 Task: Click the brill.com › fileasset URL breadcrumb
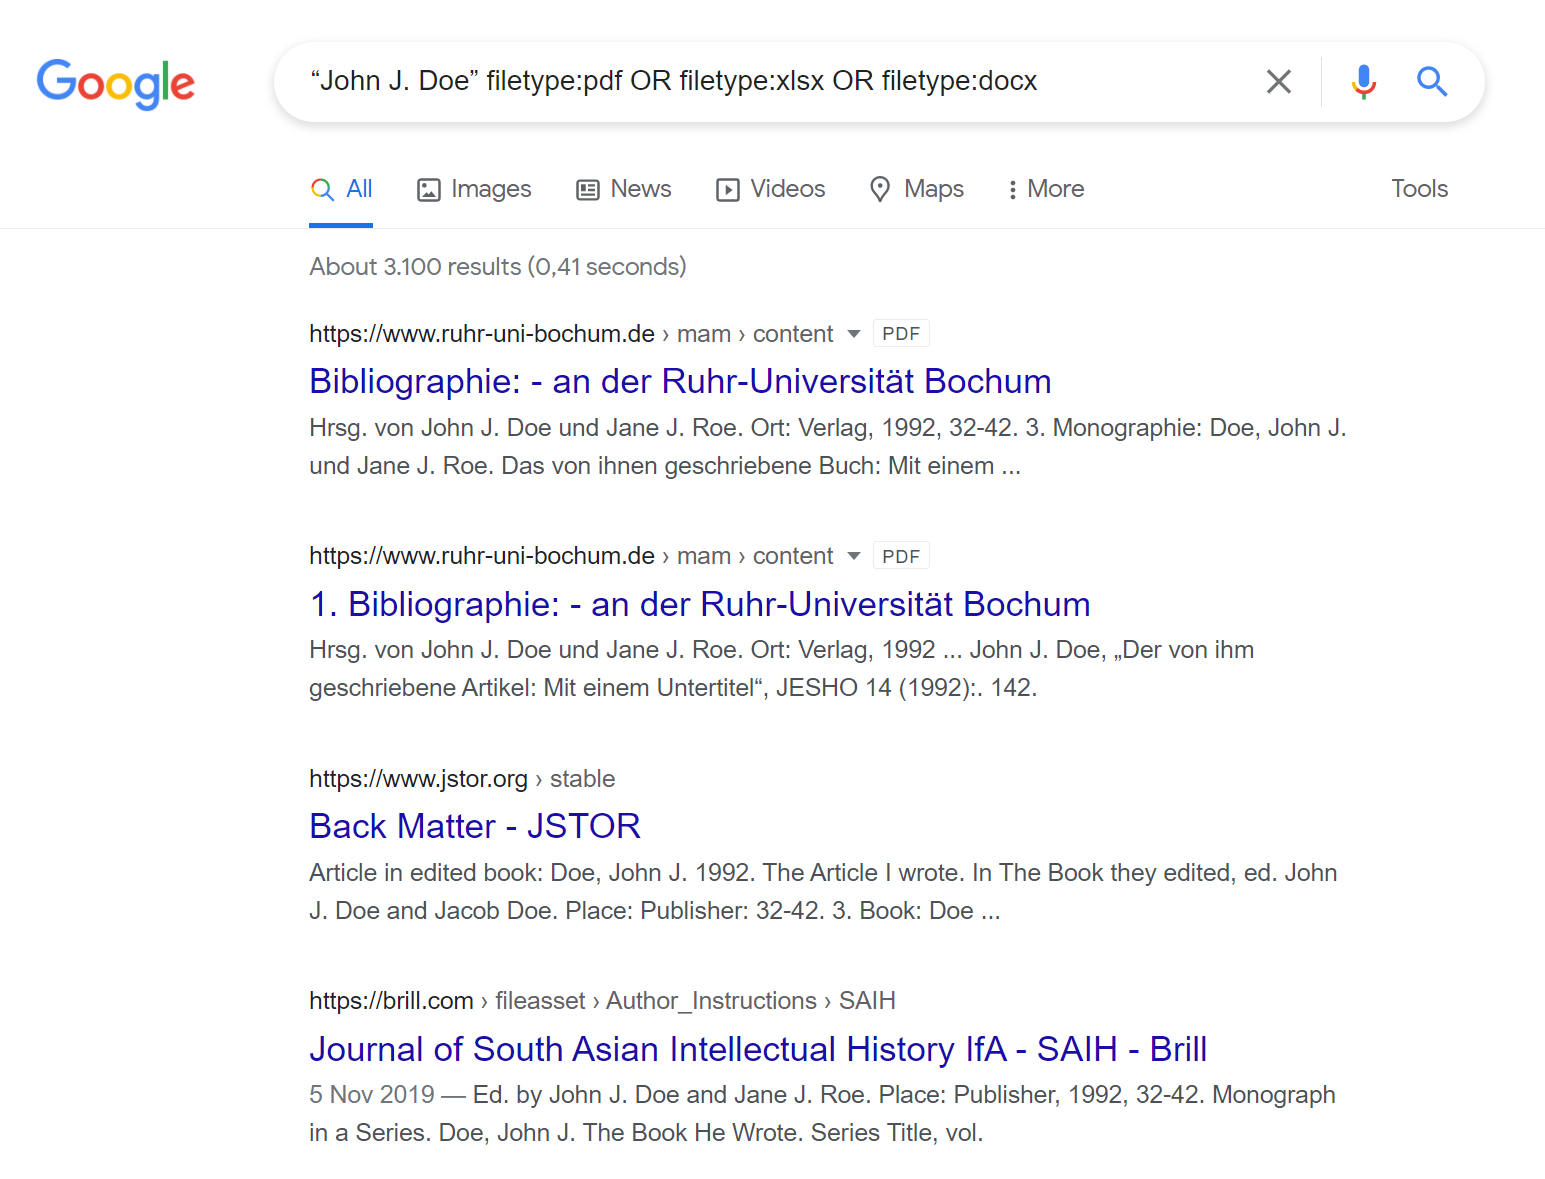(602, 1001)
